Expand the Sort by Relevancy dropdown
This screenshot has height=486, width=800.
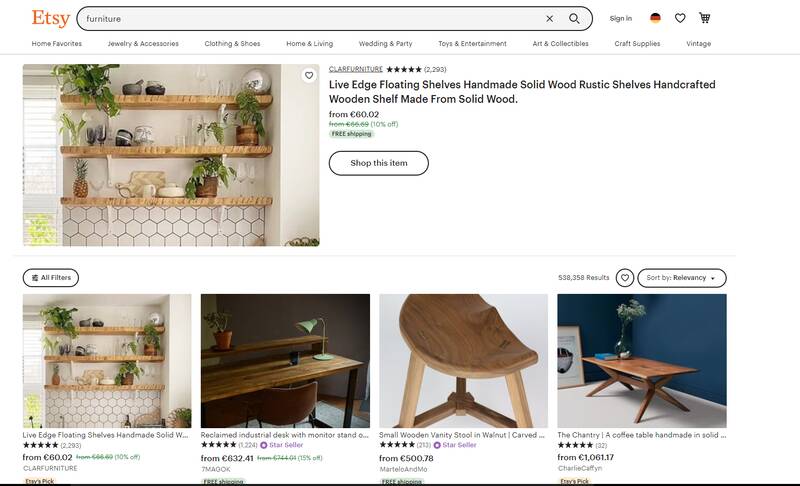click(x=681, y=278)
